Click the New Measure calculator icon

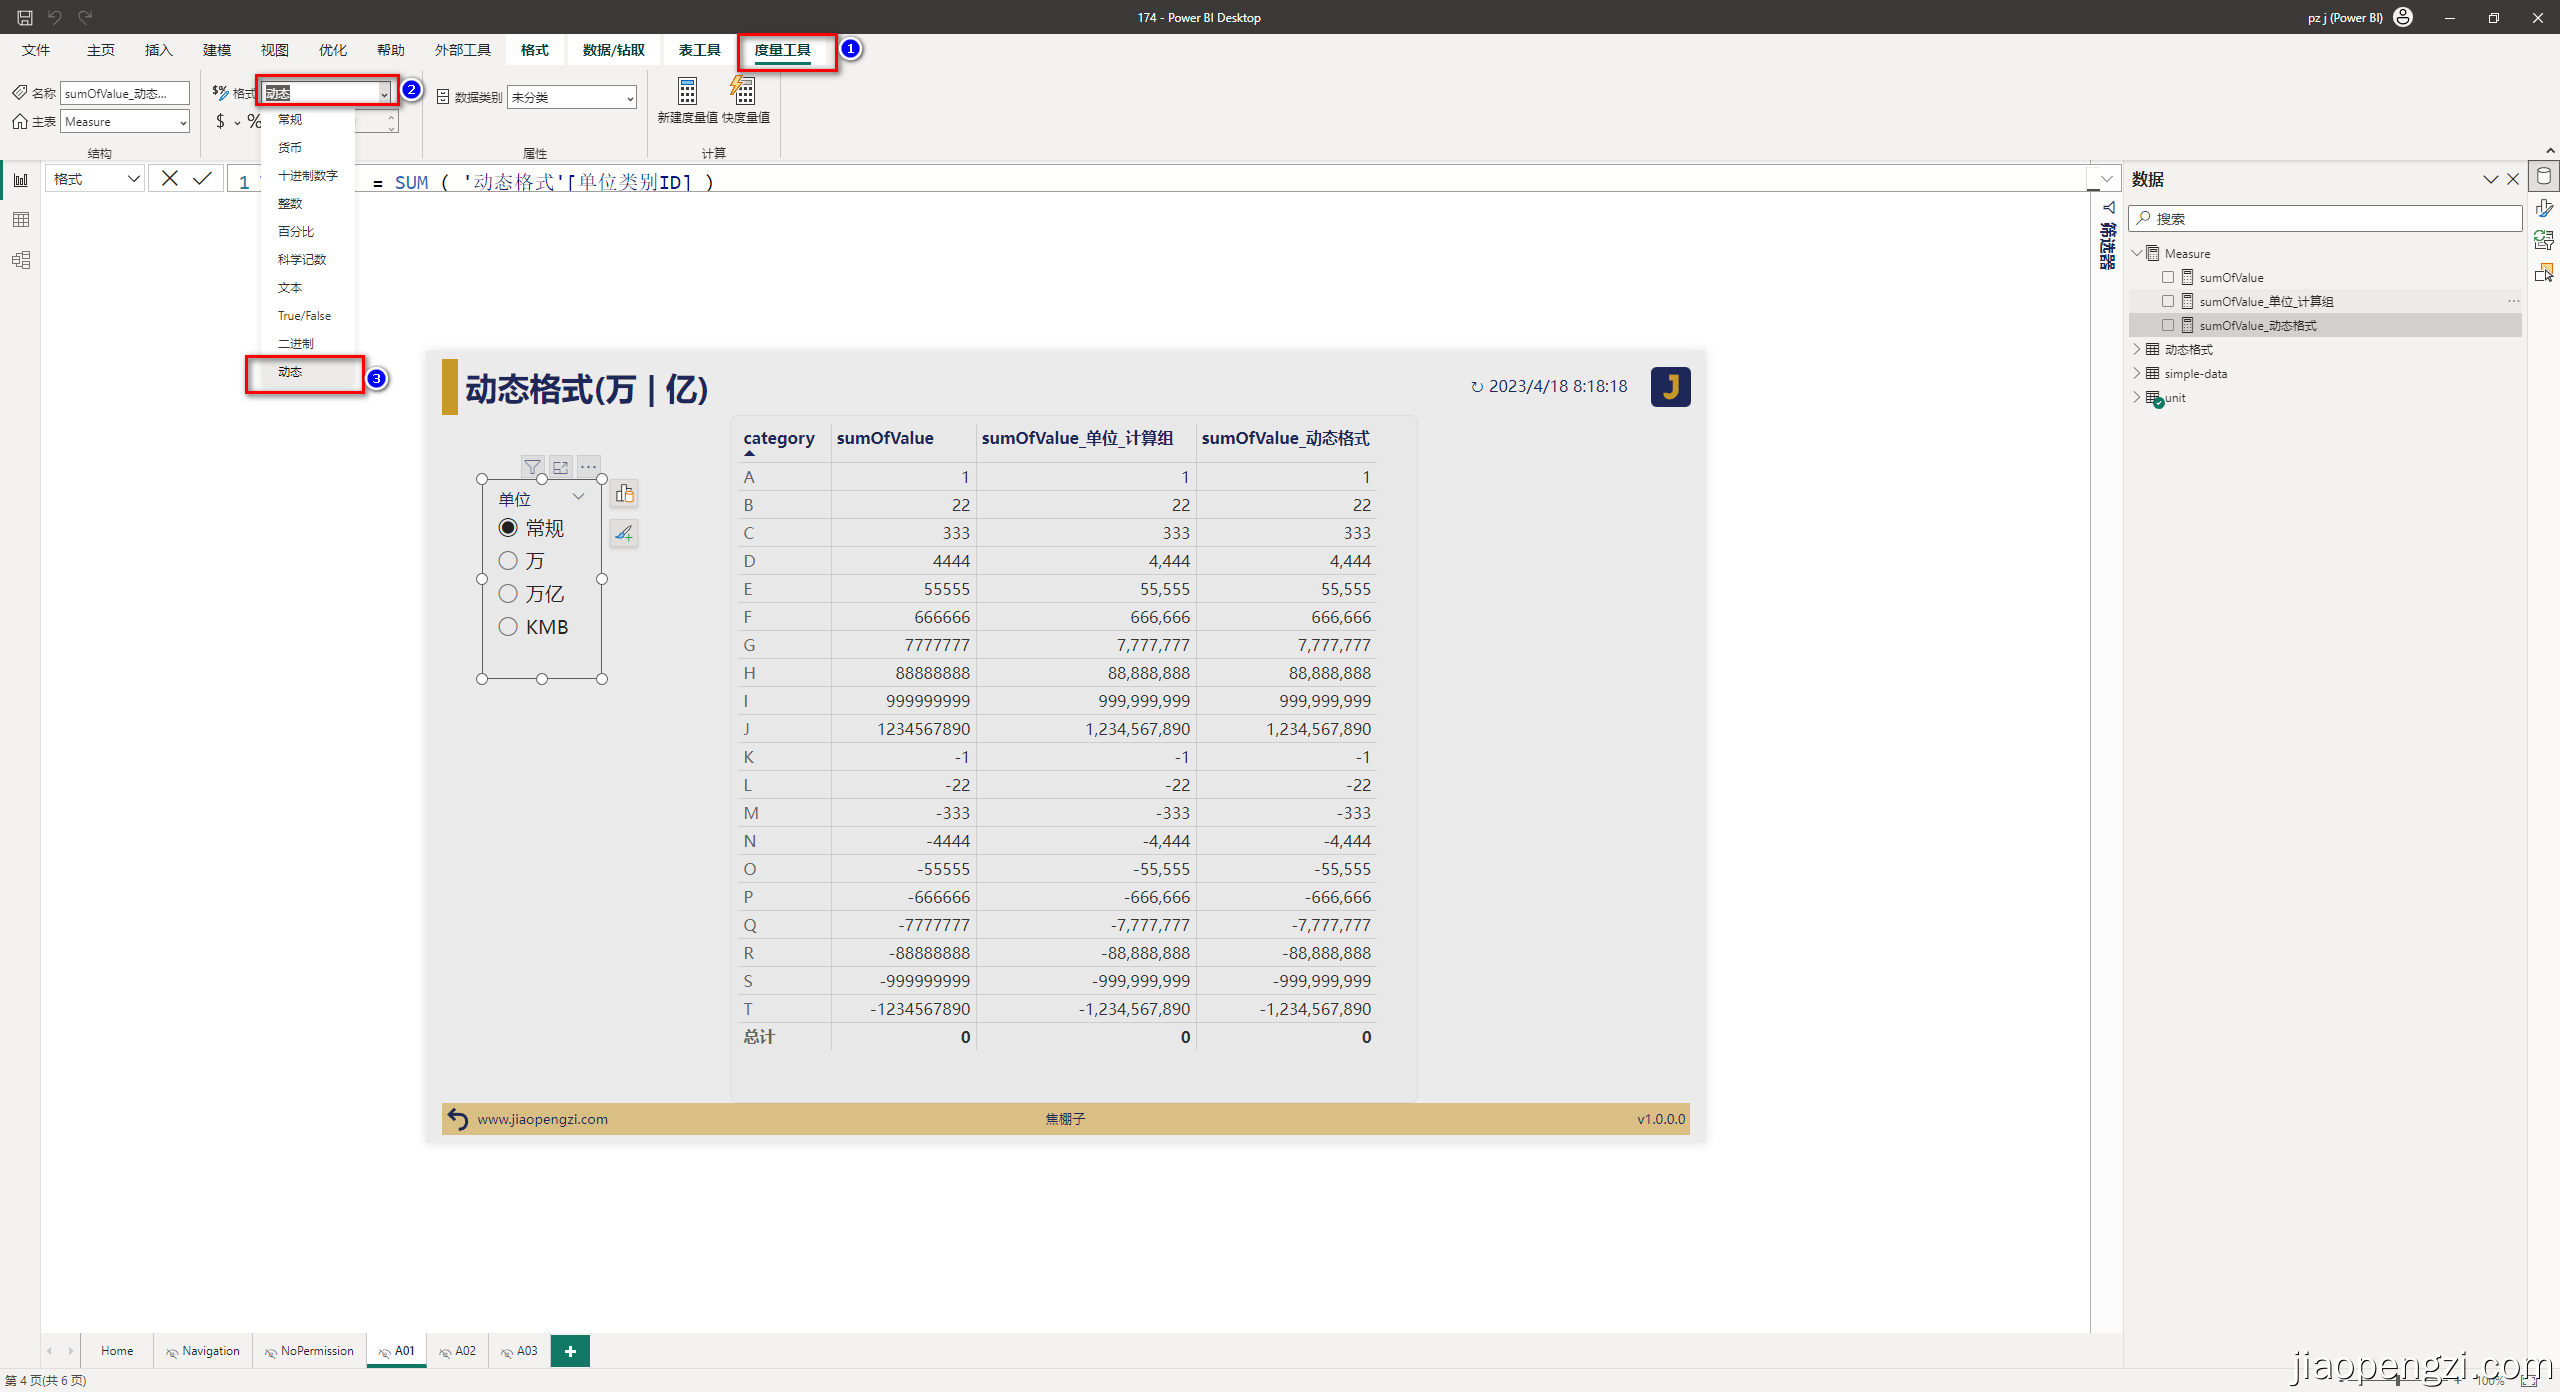(x=687, y=92)
